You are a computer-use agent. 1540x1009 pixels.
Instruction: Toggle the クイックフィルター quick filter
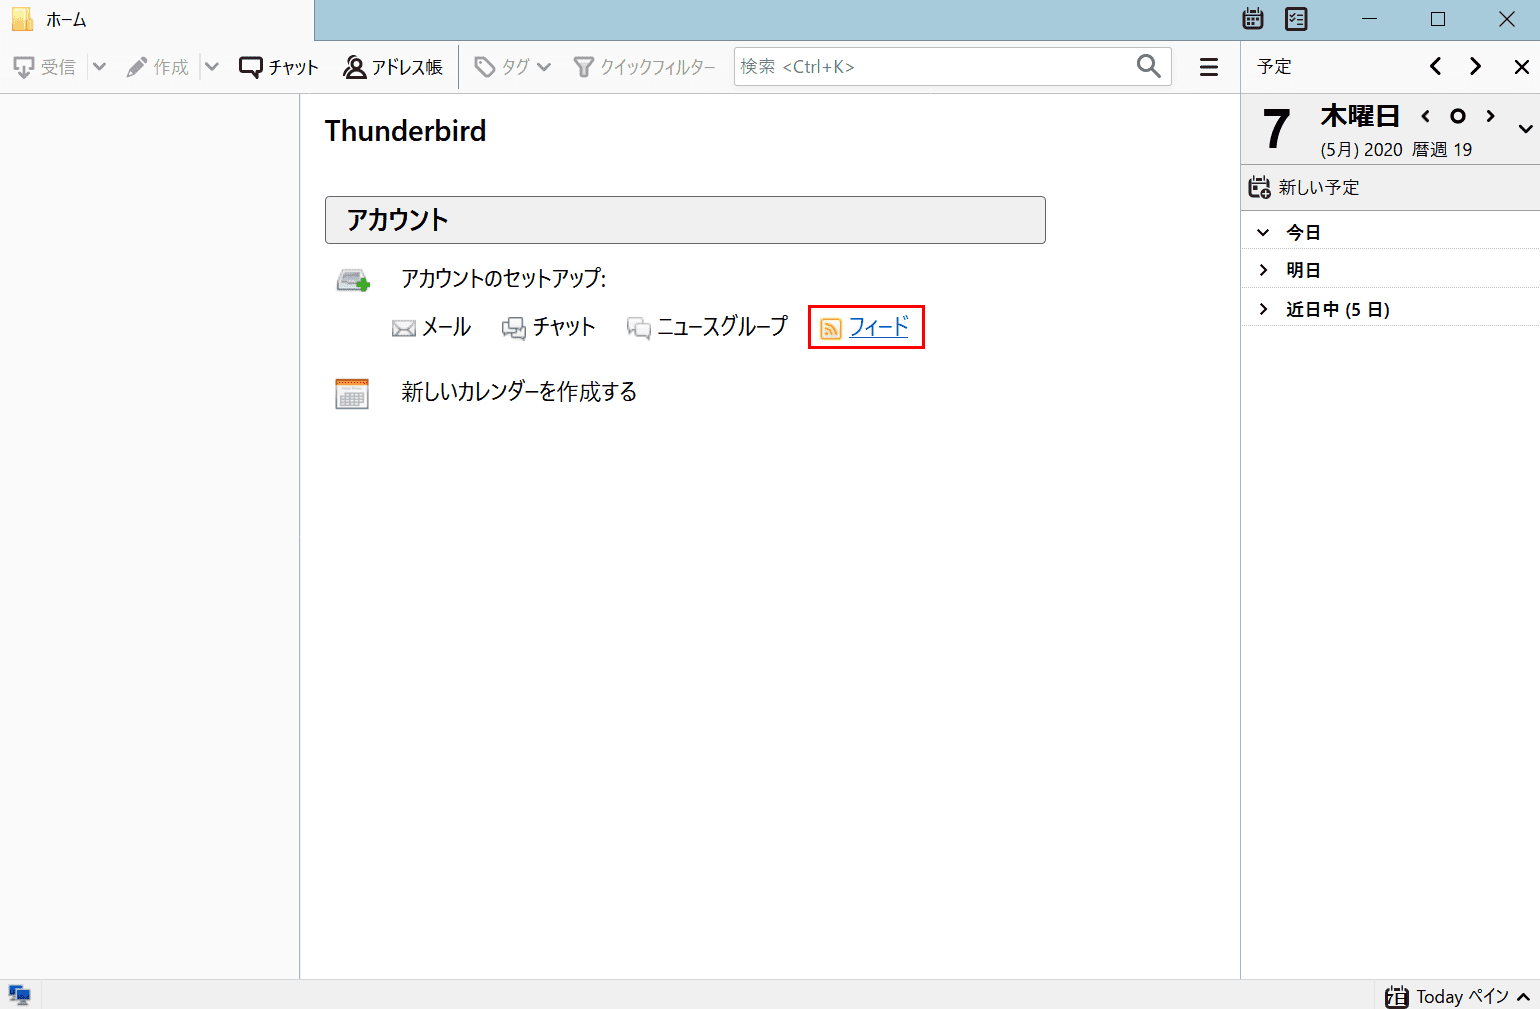click(x=645, y=67)
